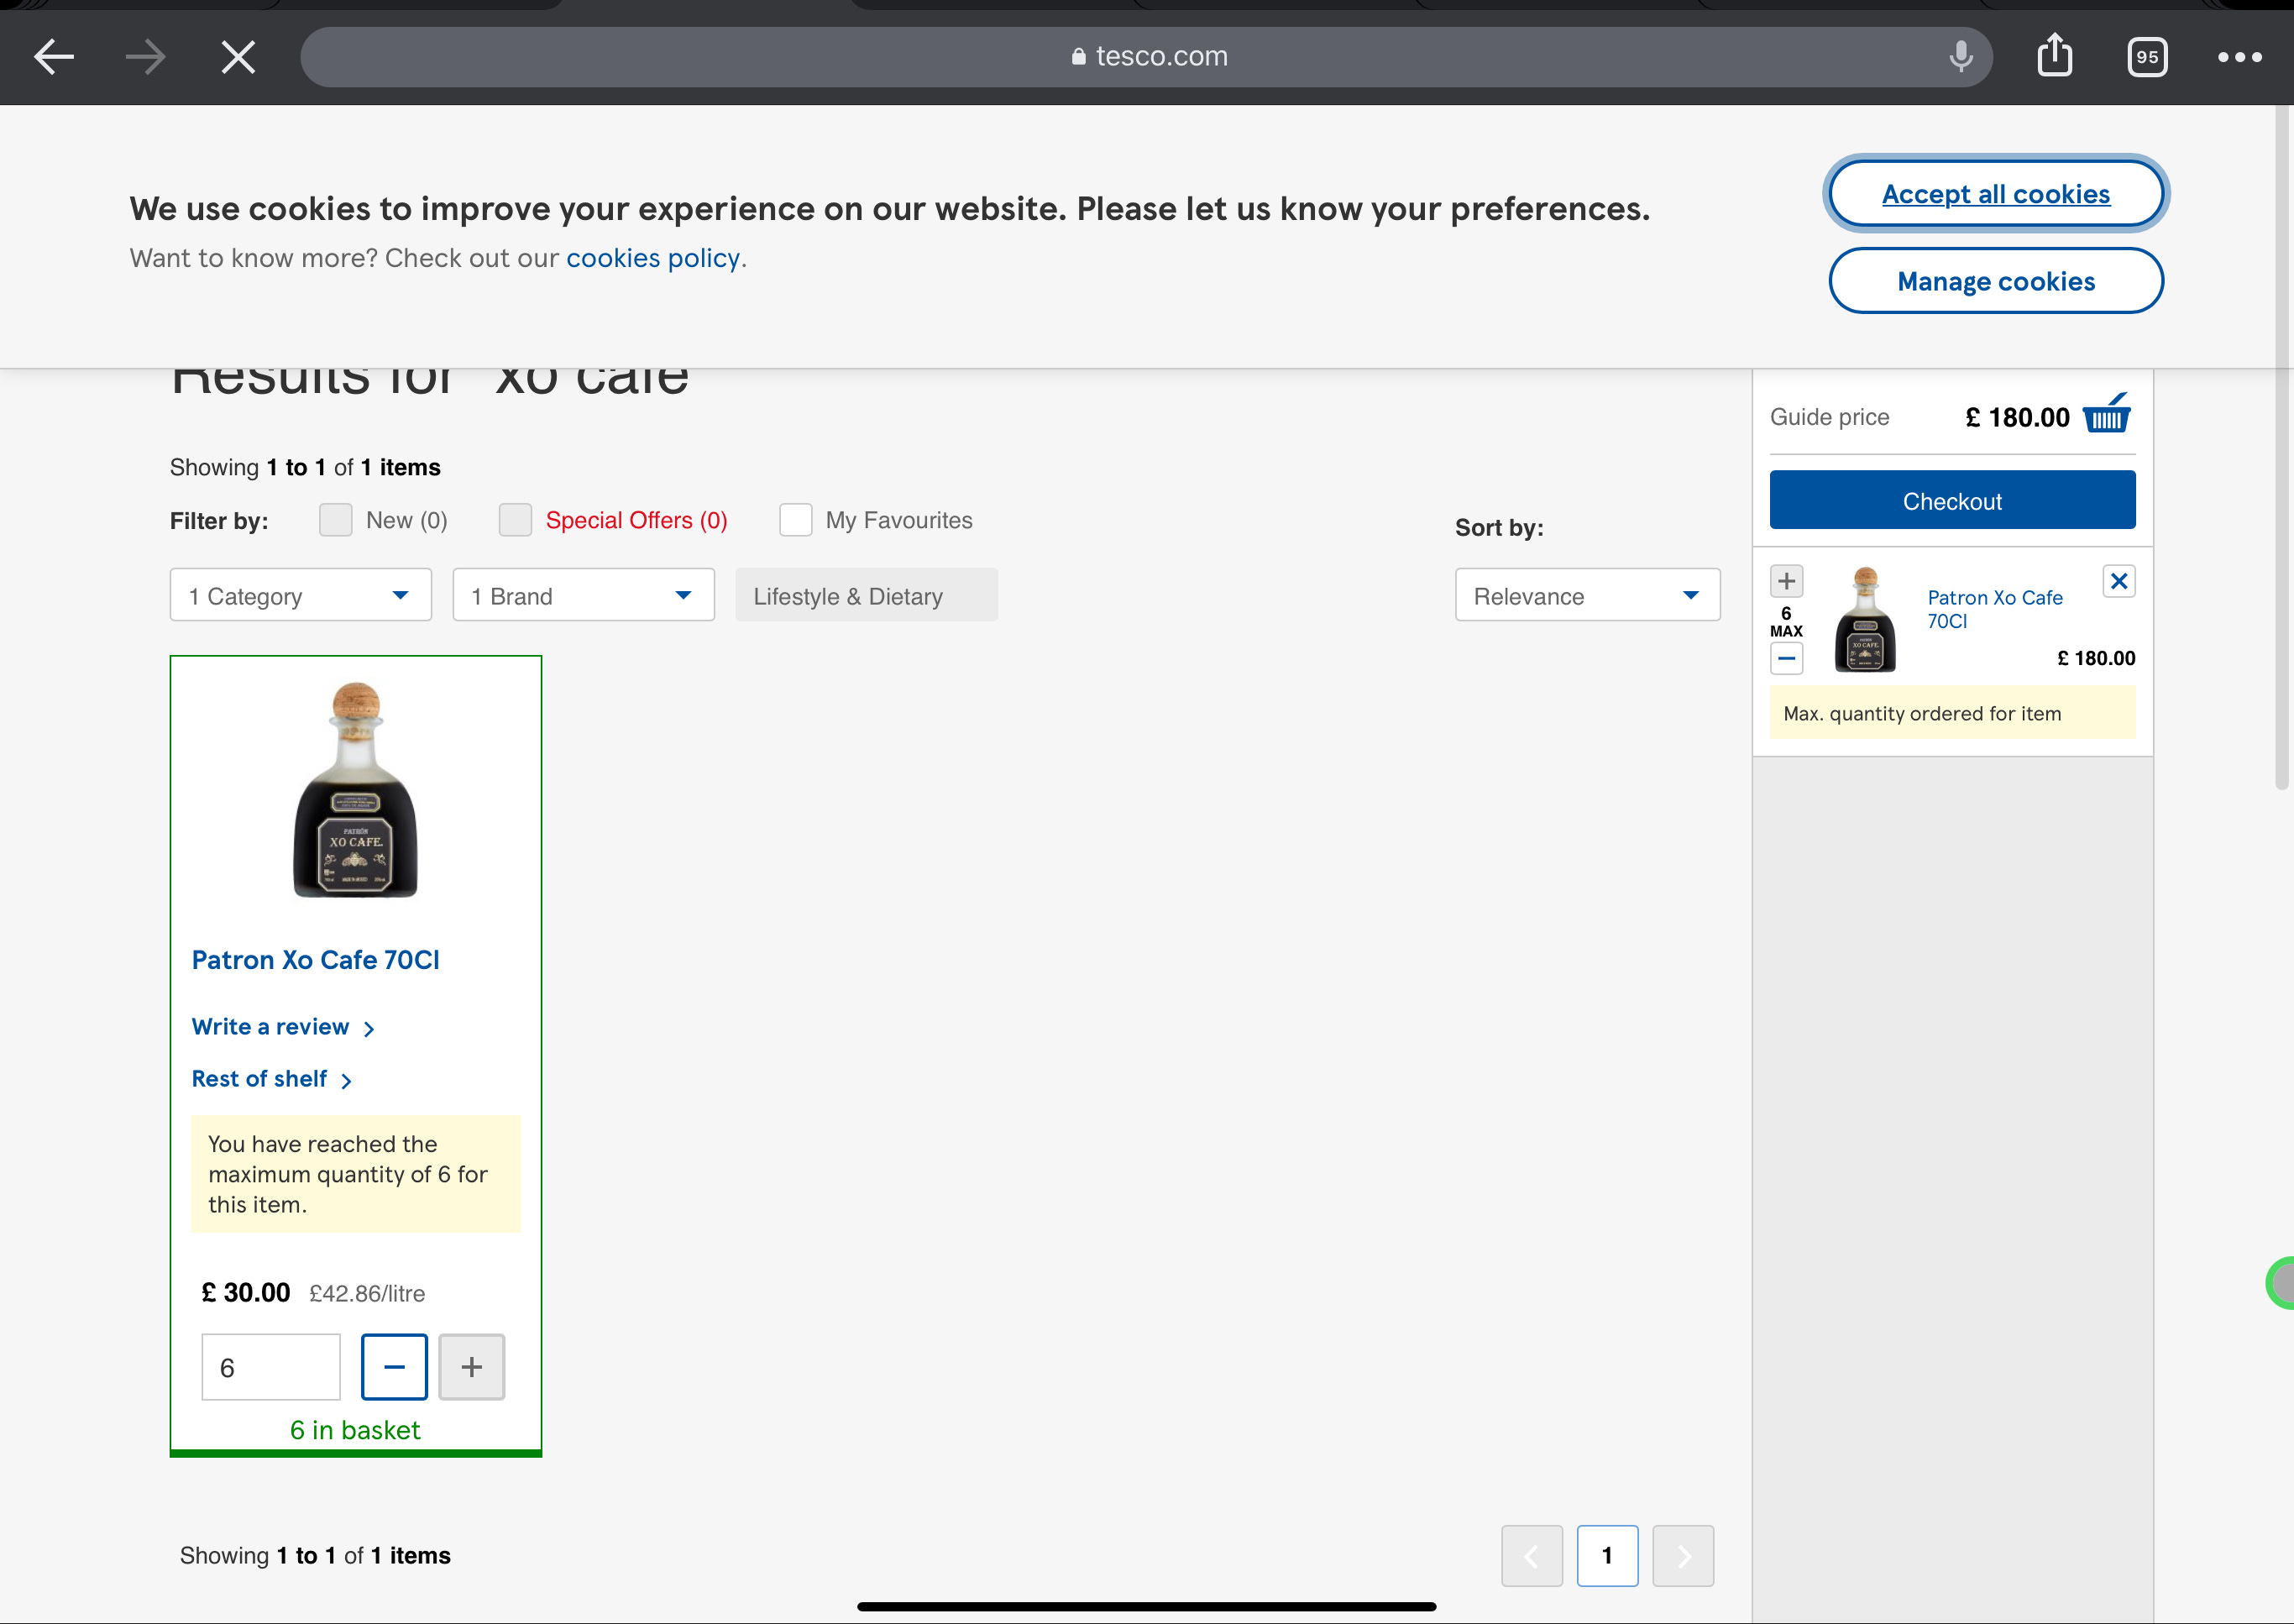
Task: Tap the microphone voice search icon
Action: (x=1960, y=57)
